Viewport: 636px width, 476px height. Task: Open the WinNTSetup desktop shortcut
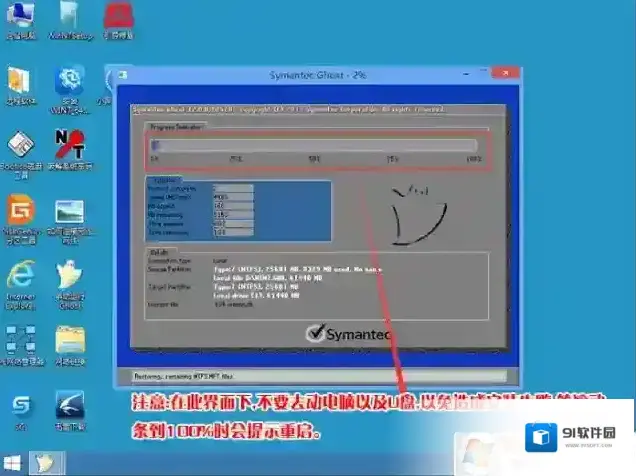tap(69, 18)
